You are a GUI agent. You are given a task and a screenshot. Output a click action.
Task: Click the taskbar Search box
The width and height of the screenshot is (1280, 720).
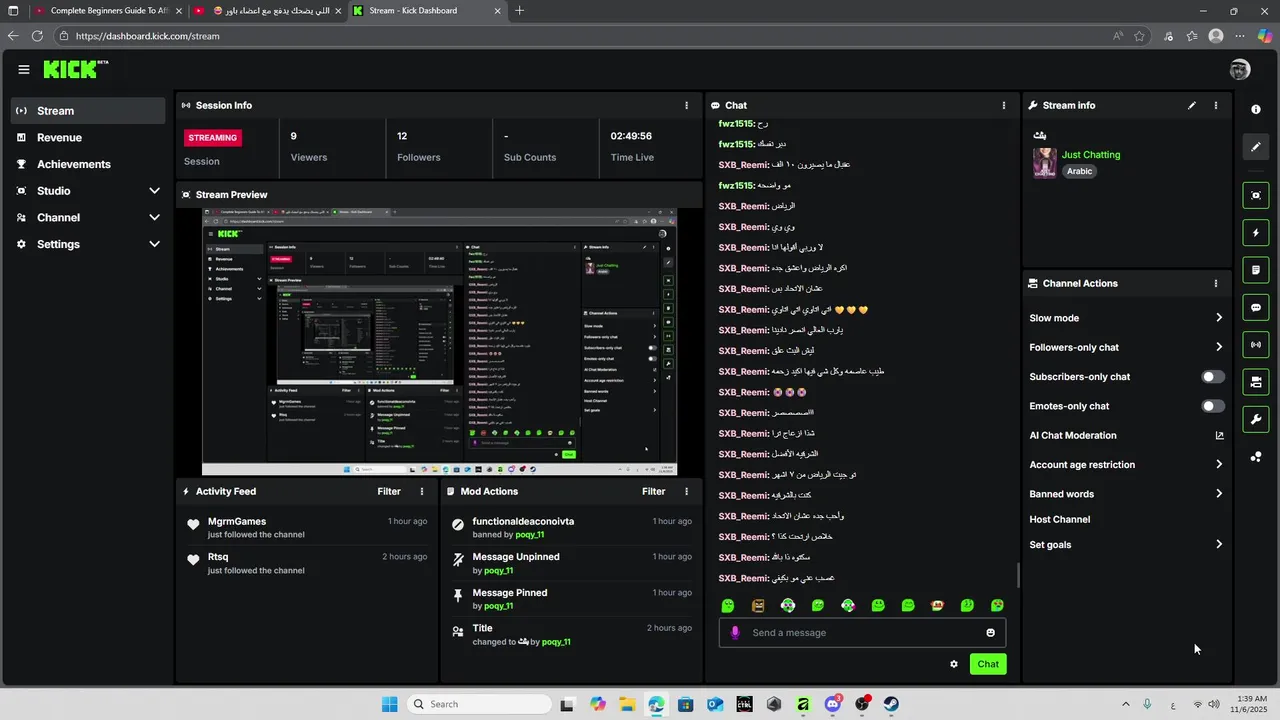pos(480,704)
